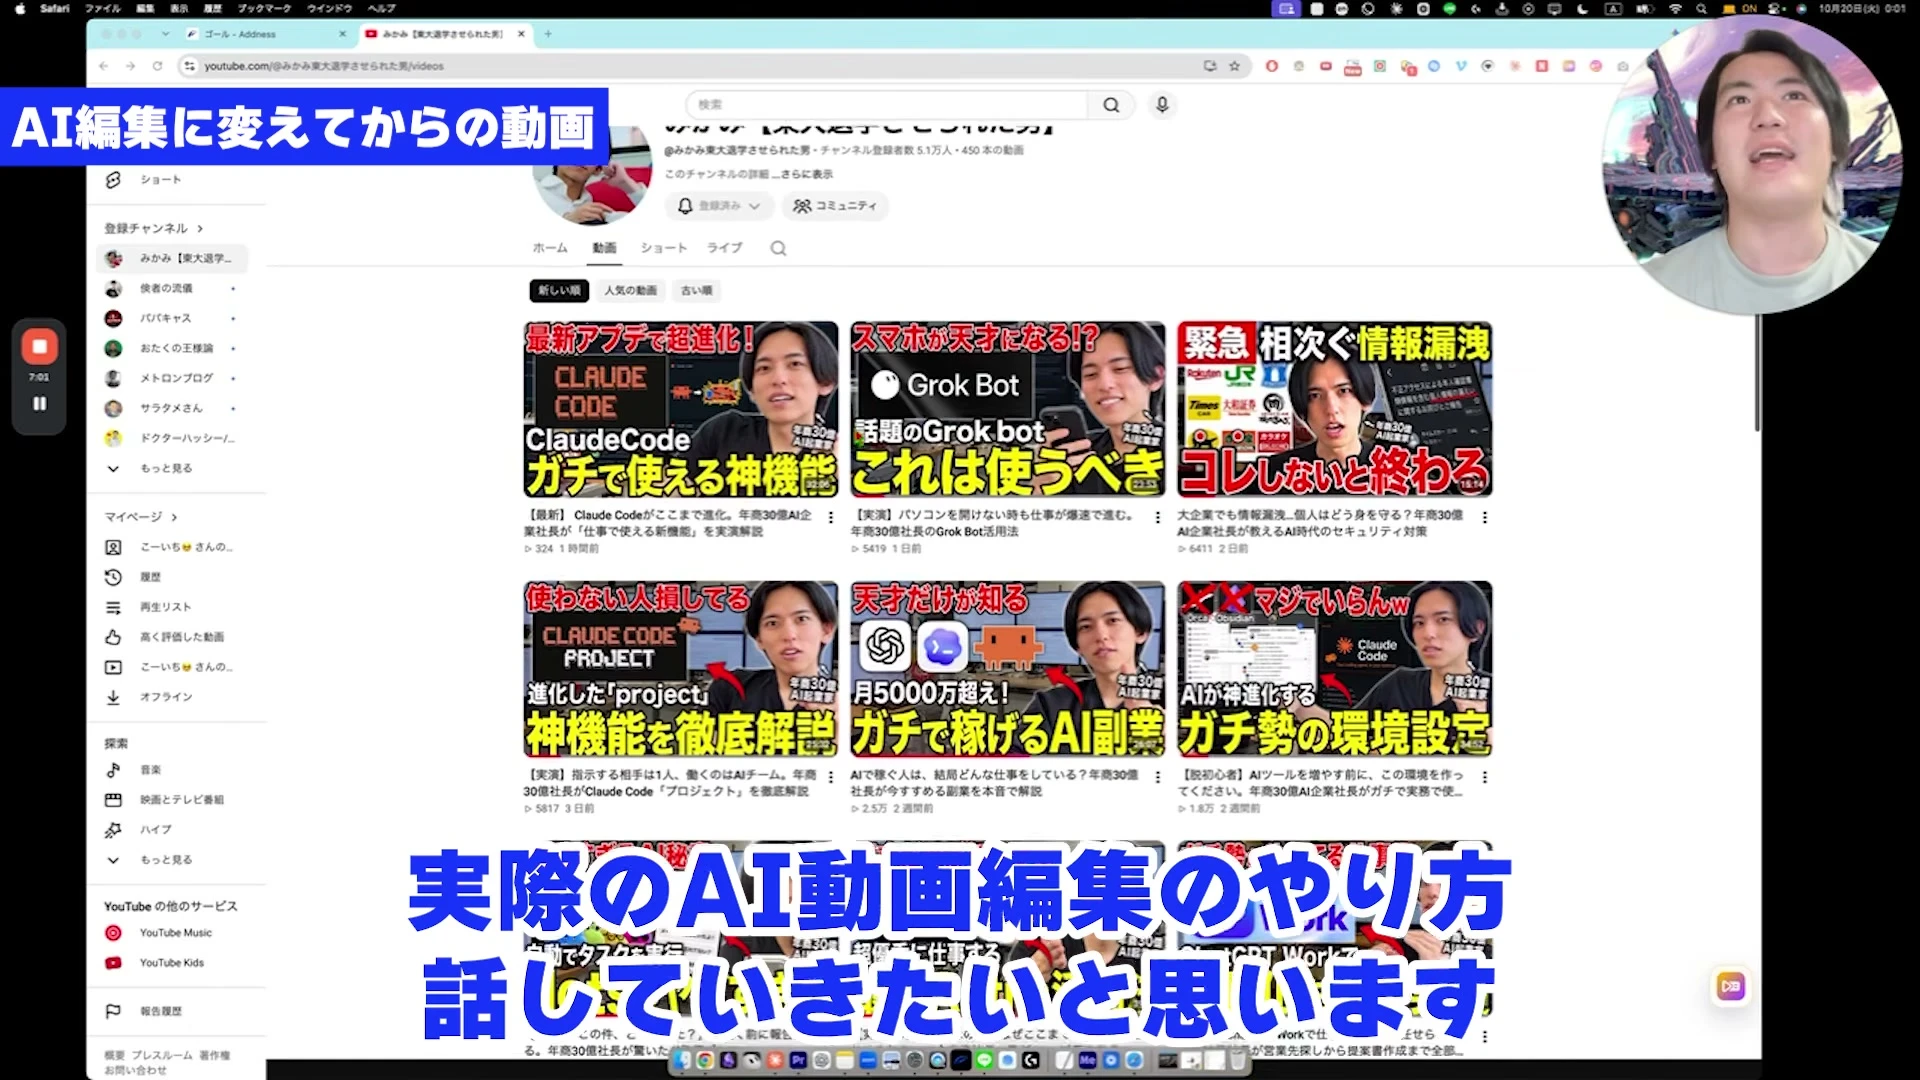Search within channel magnifier icon

coord(778,248)
